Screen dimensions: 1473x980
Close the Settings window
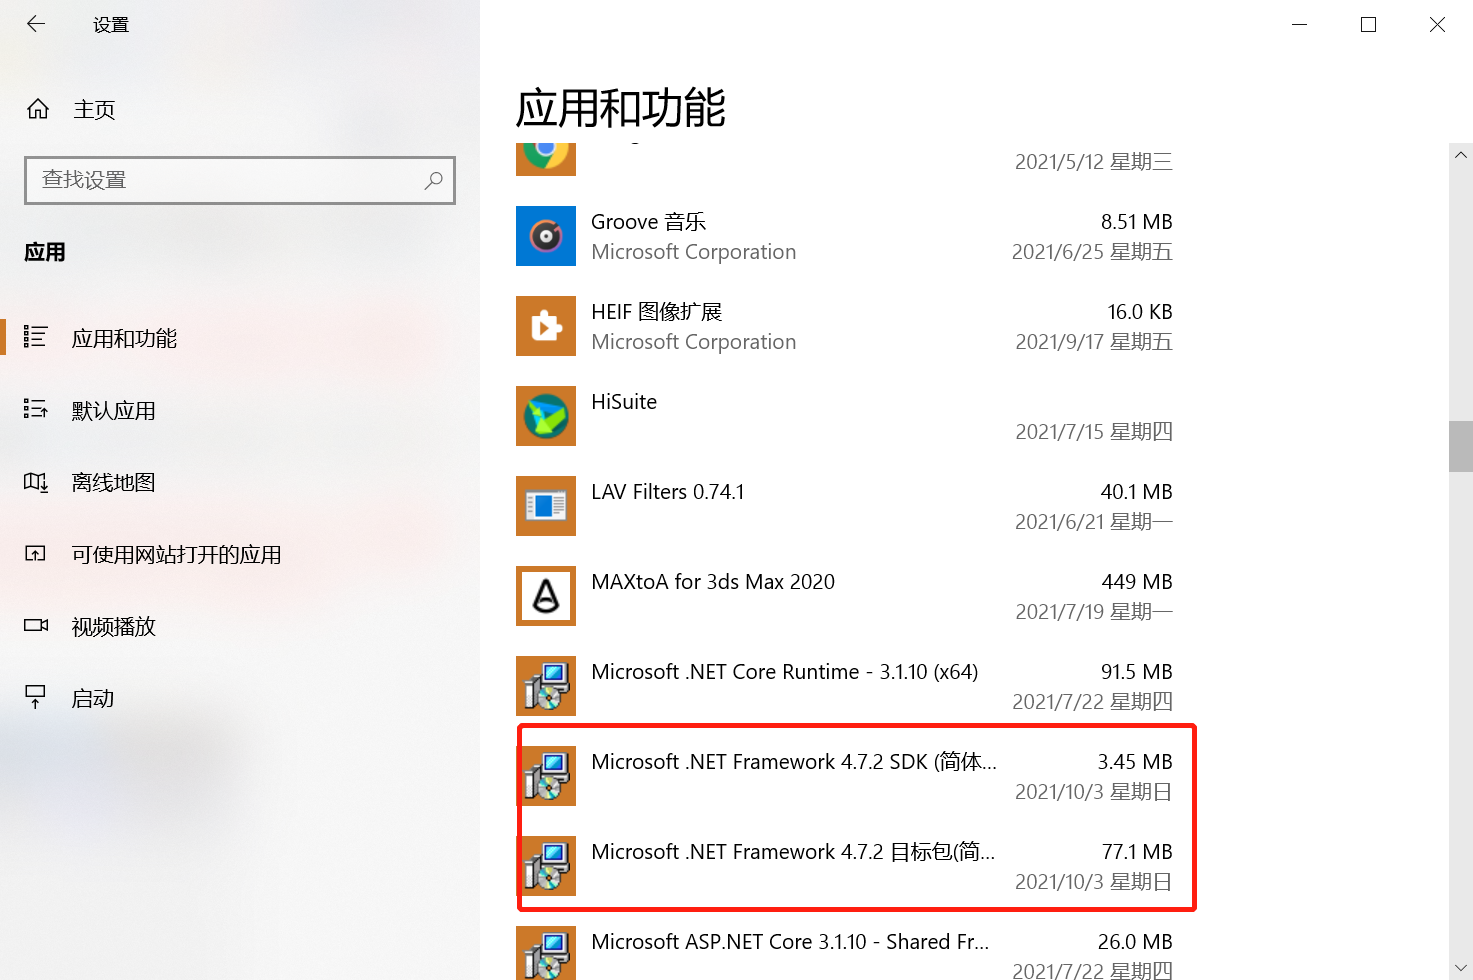(x=1438, y=24)
